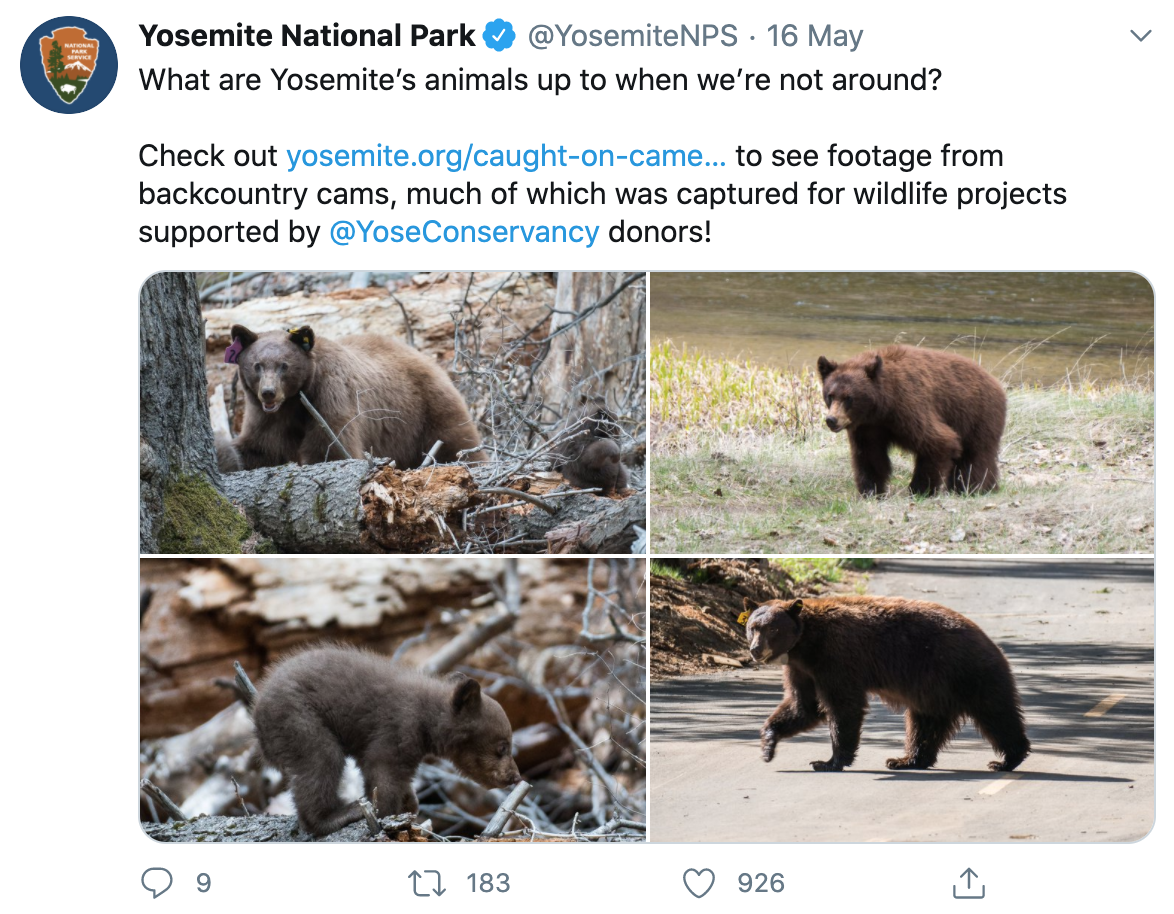Open the bear standing on grass photo
Image resolution: width=1174 pixels, height=914 pixels.
pyautogui.click(x=902, y=412)
